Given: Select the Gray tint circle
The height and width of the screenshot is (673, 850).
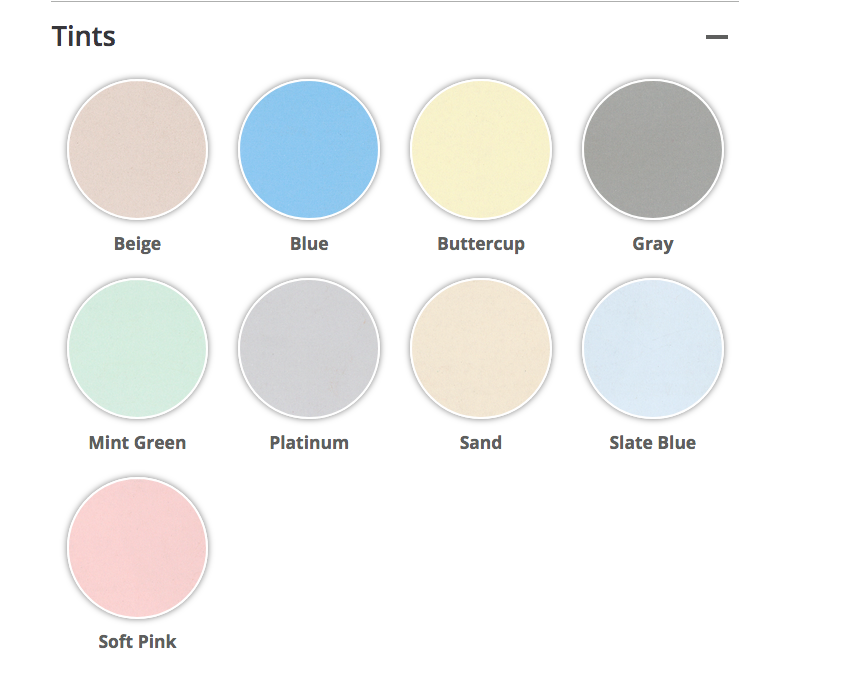Looking at the screenshot, I should point(653,149).
